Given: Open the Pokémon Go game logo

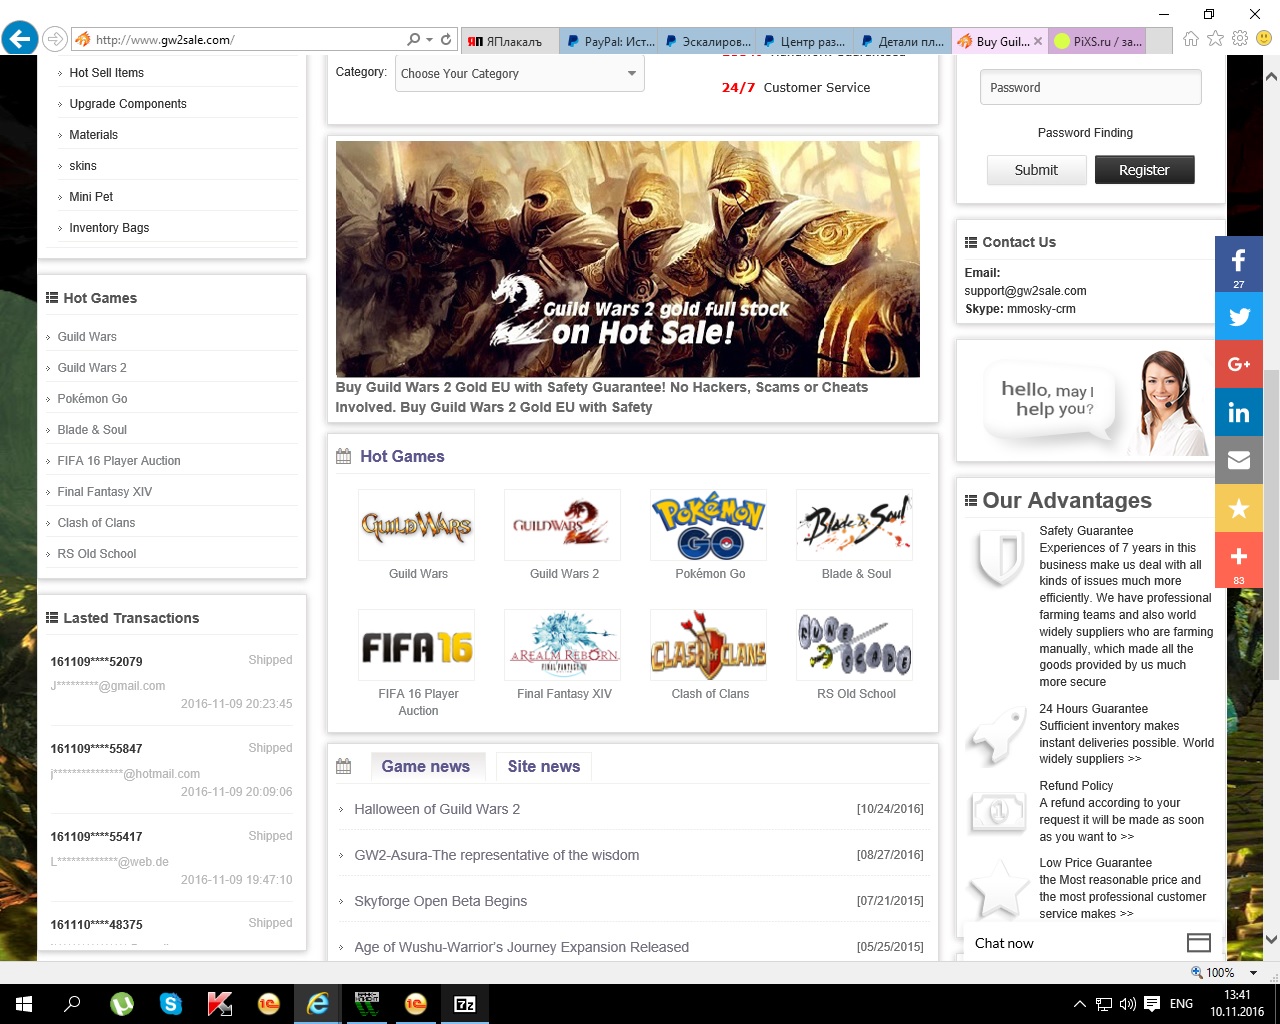Looking at the screenshot, I should click(709, 525).
